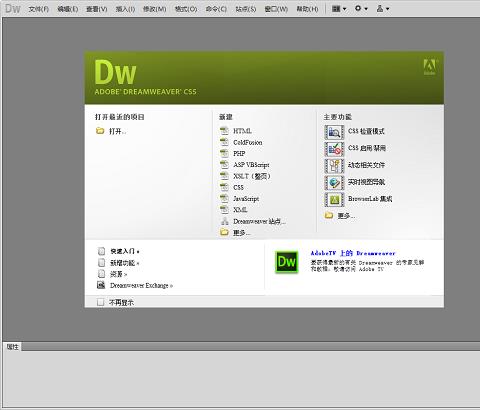Tick the 不再显示 checkbox
480x410 pixels.
pos(100,302)
